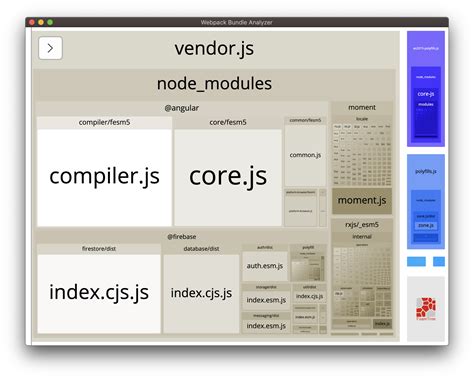474x379 pixels.
Task: Click the rxjs/_esm5 package header
Action: 362,225
